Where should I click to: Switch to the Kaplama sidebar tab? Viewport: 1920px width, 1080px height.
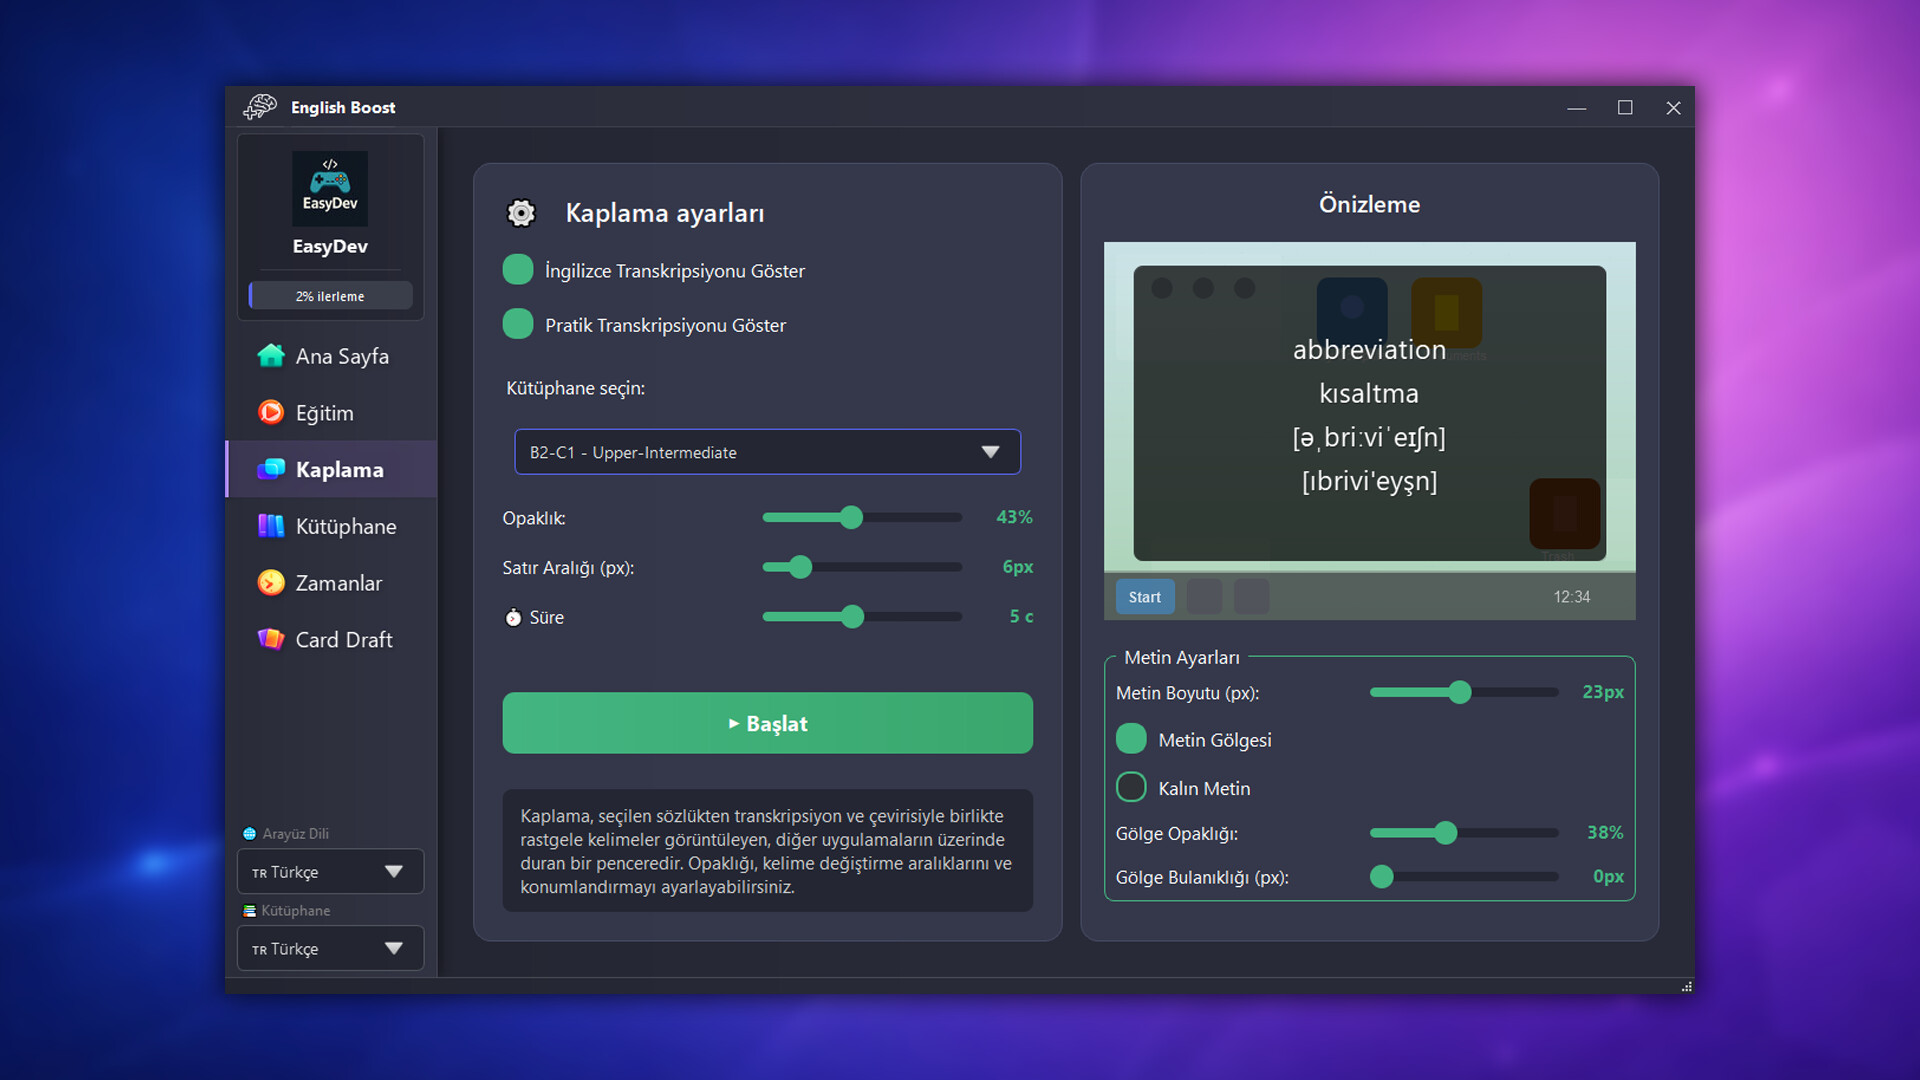pyautogui.click(x=338, y=469)
